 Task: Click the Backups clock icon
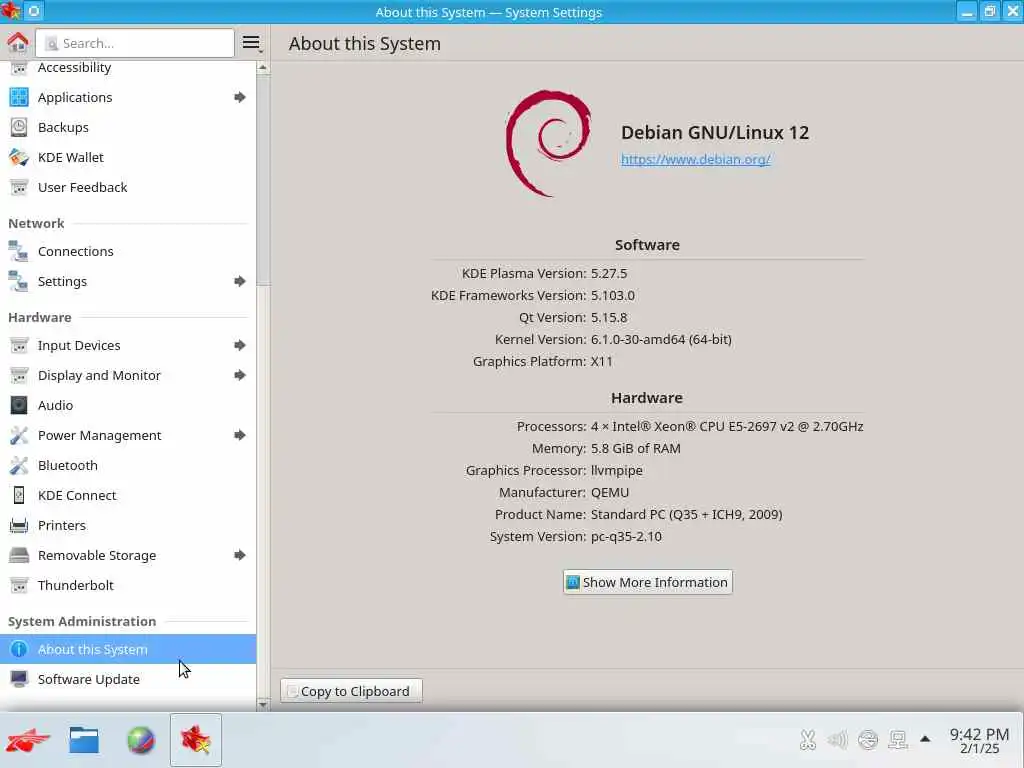[x=19, y=127]
